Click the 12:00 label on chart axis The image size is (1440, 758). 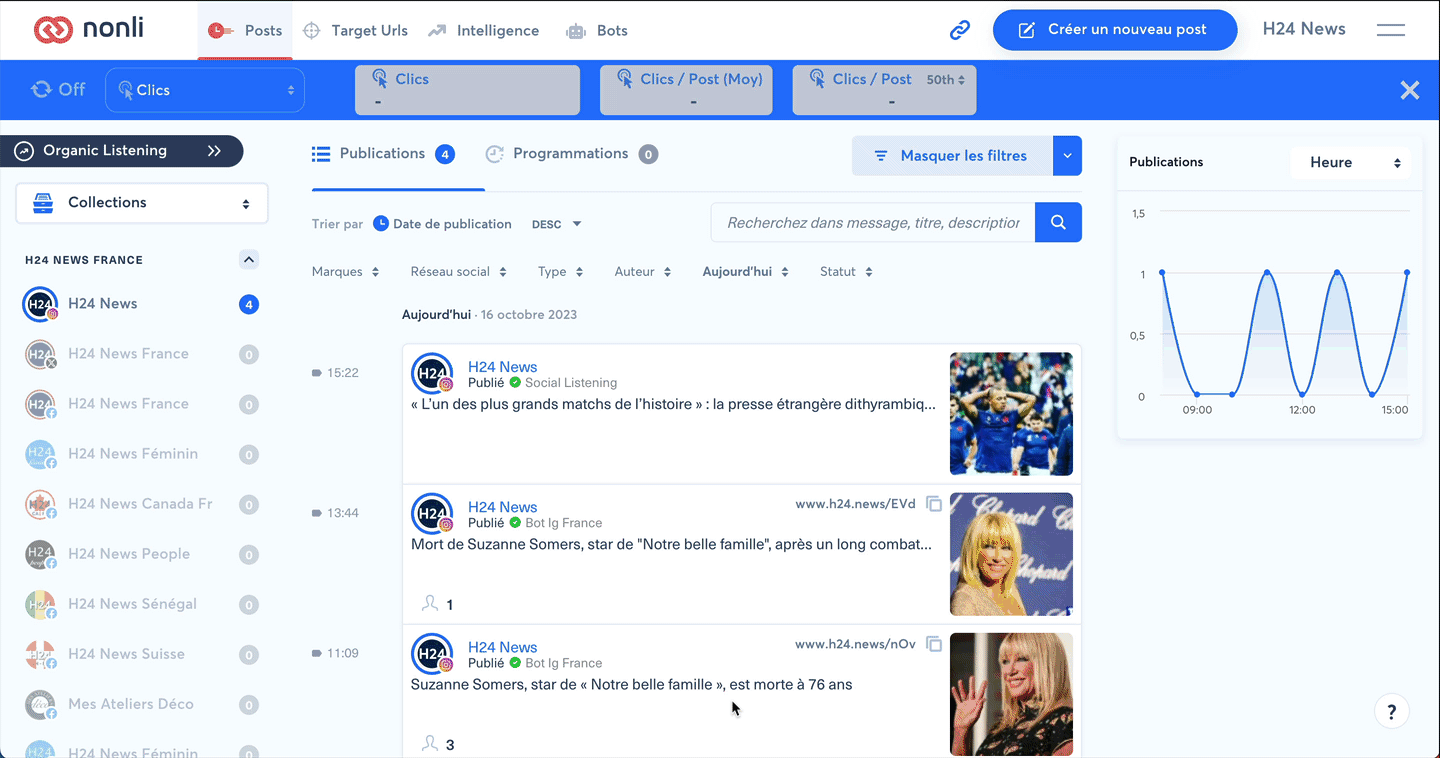1302,410
